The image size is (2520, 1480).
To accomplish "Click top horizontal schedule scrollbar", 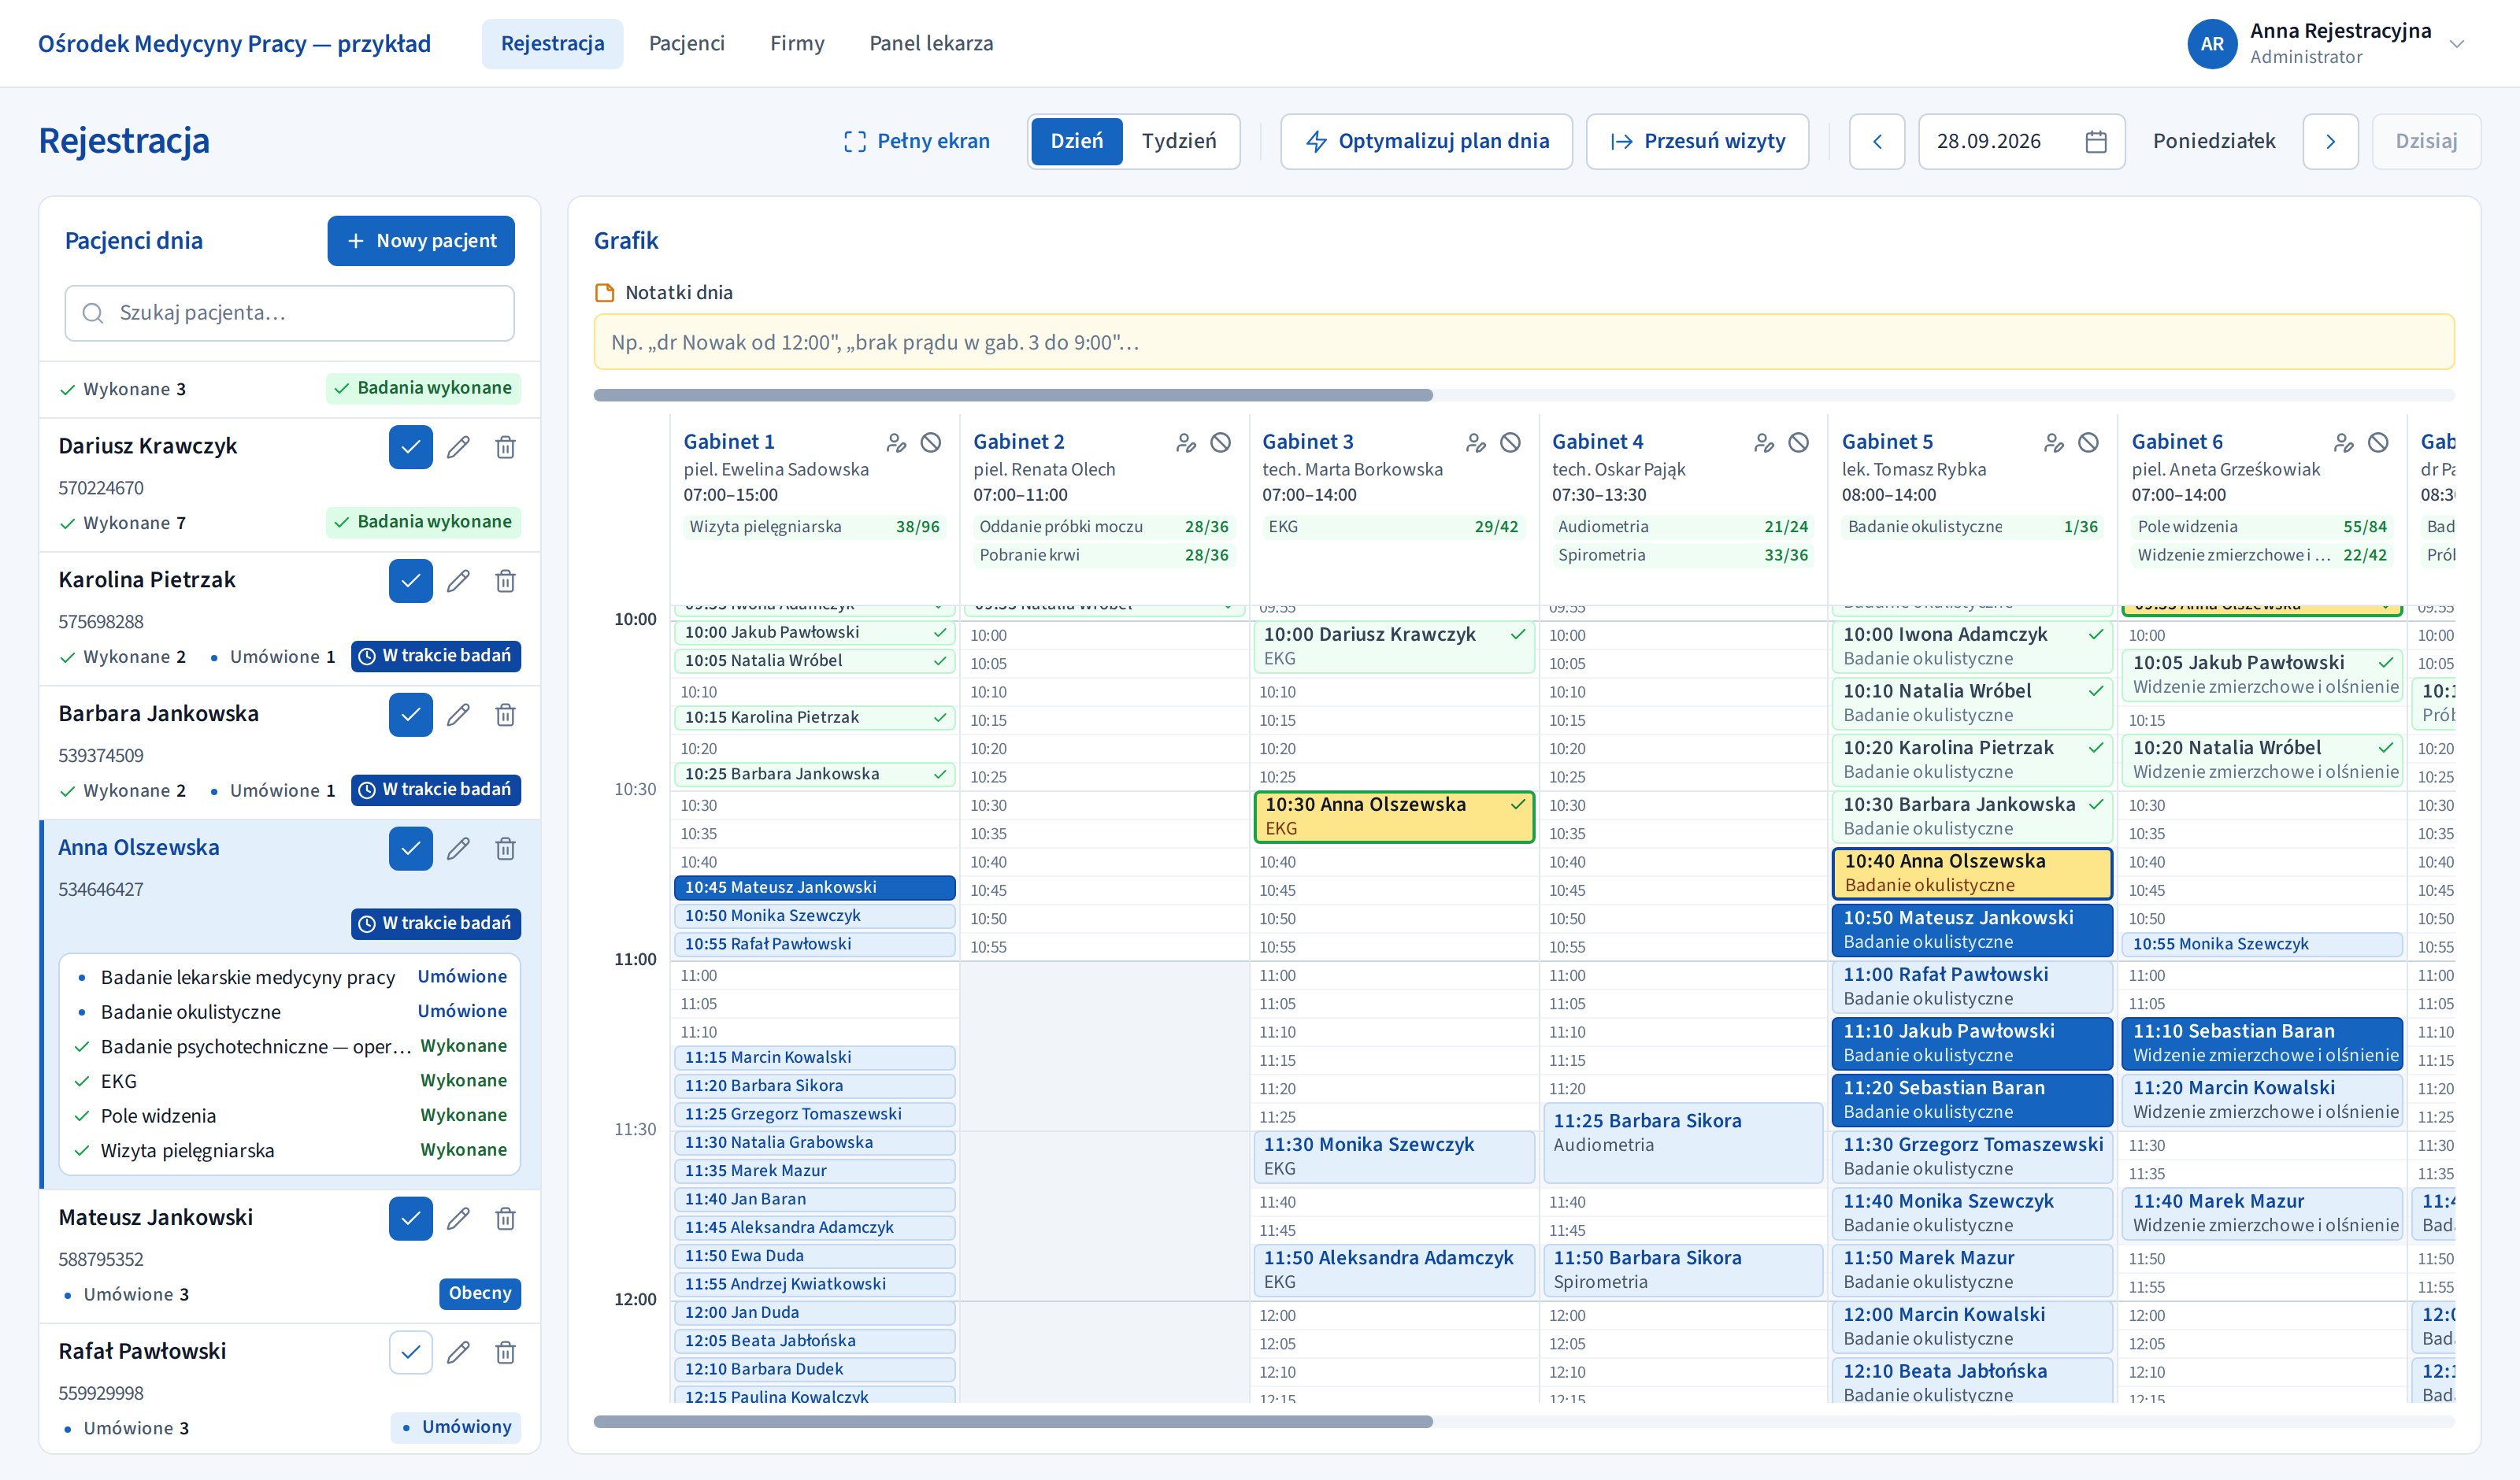I will pyautogui.click(x=1013, y=395).
